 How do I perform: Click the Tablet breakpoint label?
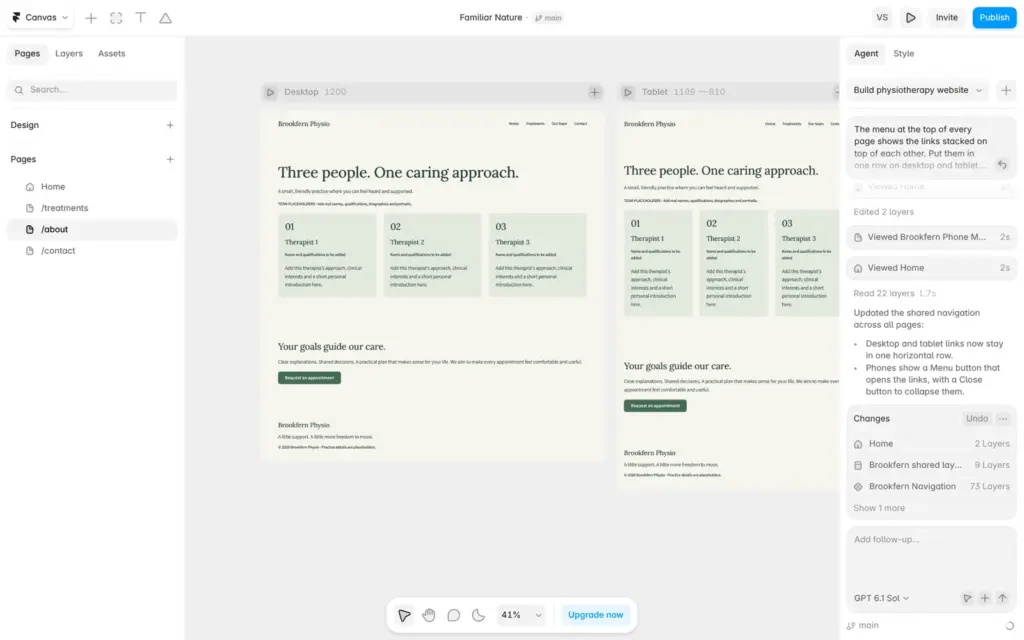click(683, 92)
